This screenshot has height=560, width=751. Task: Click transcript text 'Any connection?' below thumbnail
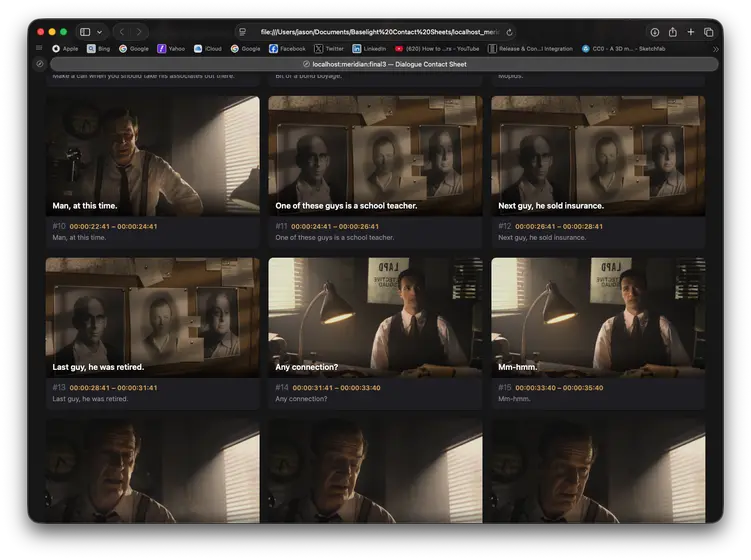[301, 399]
